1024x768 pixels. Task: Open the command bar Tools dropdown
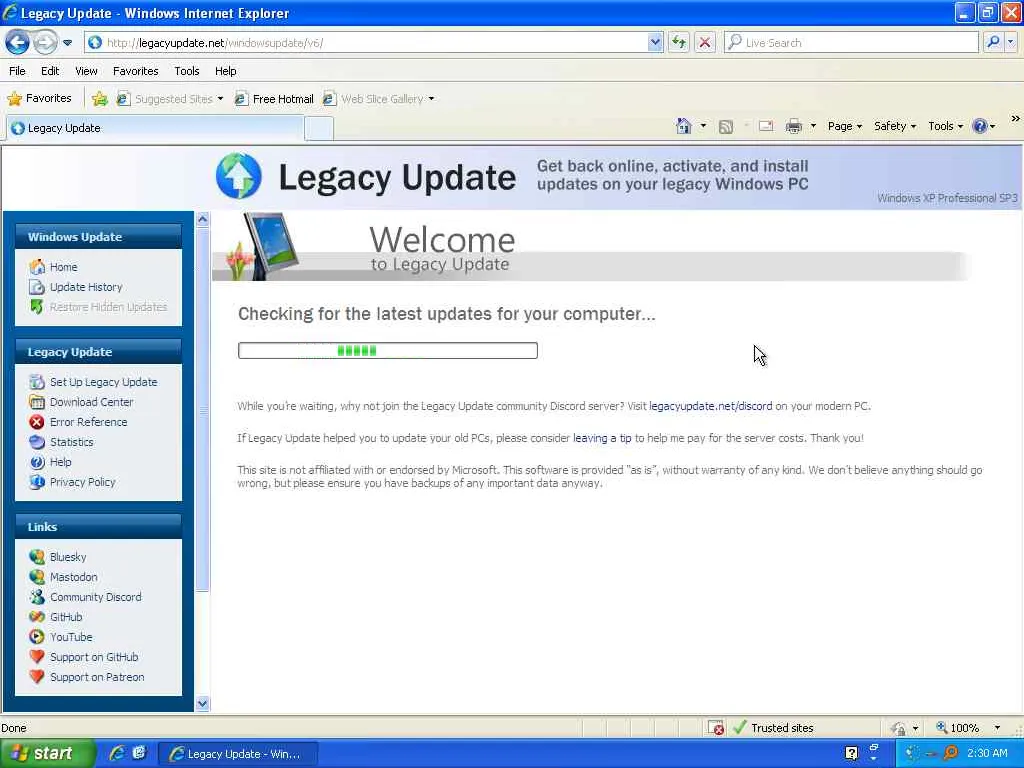coord(946,126)
